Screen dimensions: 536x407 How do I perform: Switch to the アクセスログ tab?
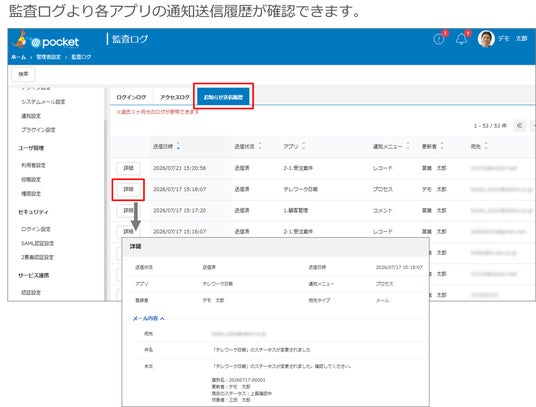[x=175, y=97]
